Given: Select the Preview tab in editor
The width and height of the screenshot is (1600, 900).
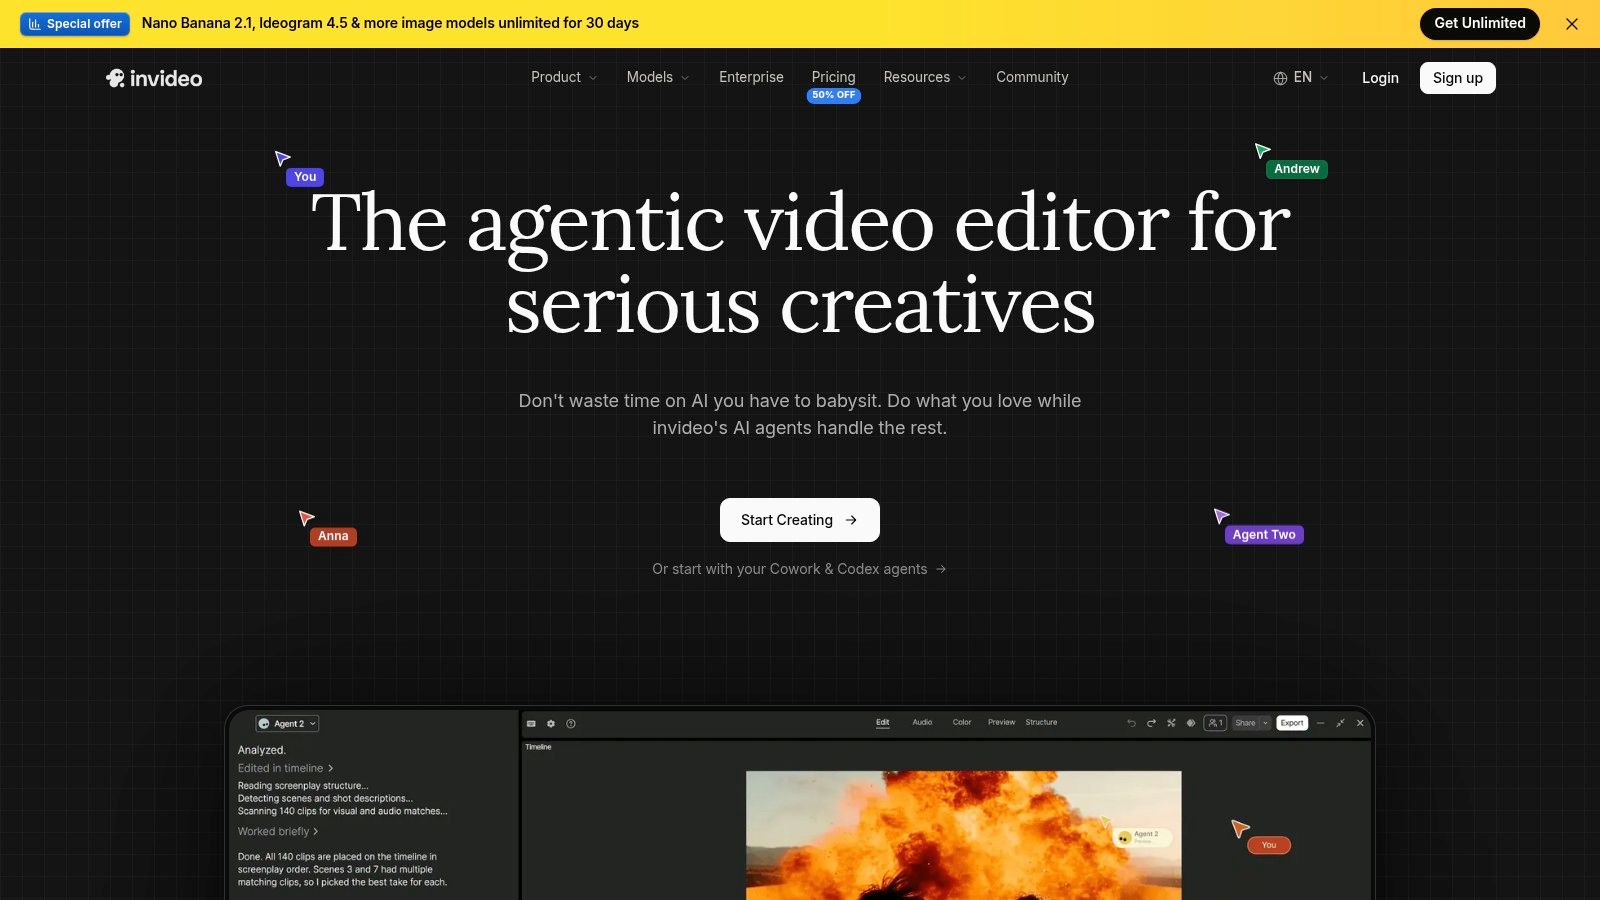Looking at the screenshot, I should [x=1001, y=722].
